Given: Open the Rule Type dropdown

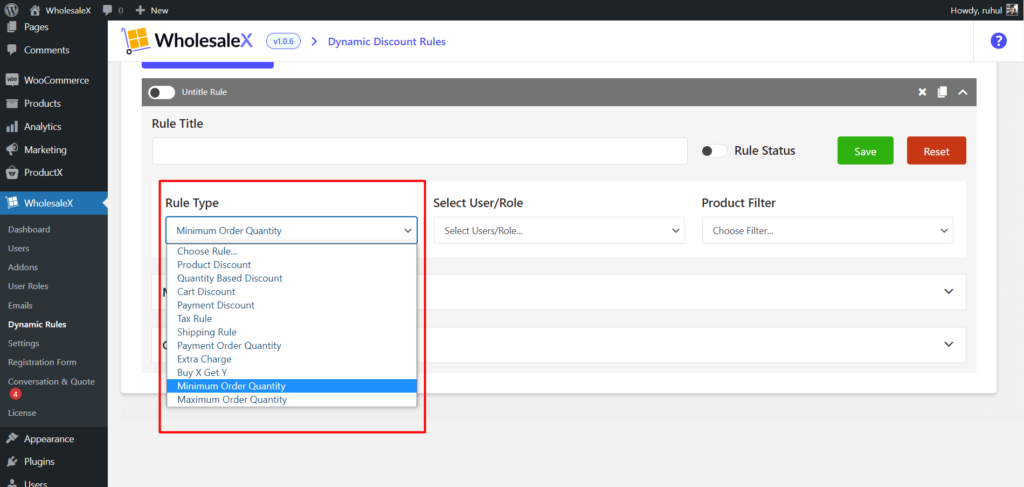Looking at the screenshot, I should (x=291, y=230).
